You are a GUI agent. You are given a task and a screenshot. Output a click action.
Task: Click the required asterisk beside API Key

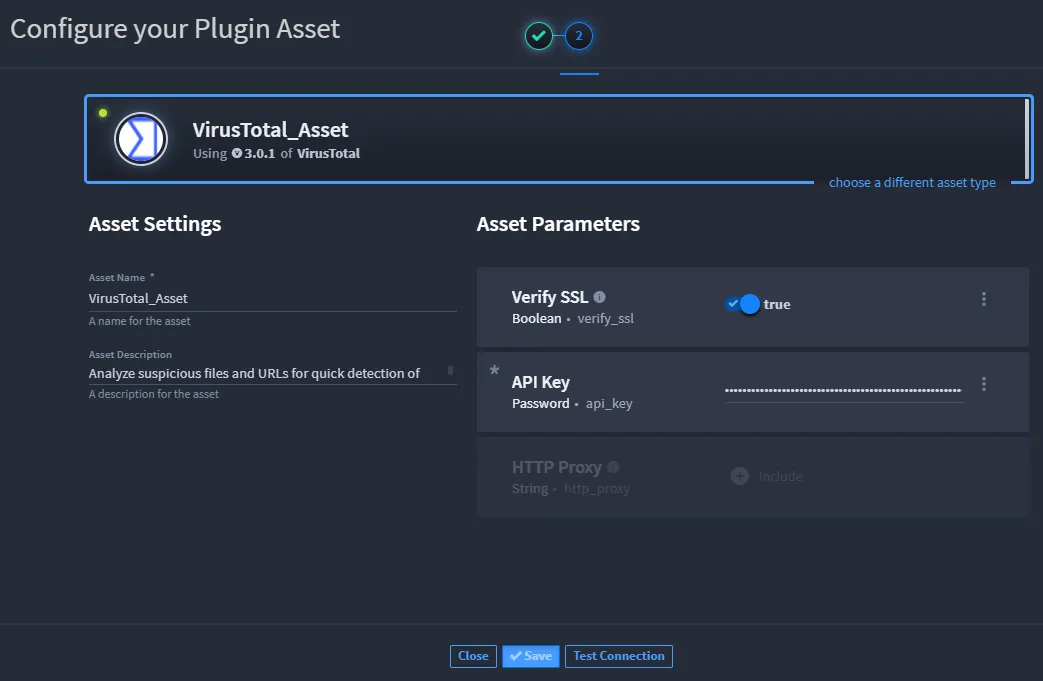coord(494,370)
